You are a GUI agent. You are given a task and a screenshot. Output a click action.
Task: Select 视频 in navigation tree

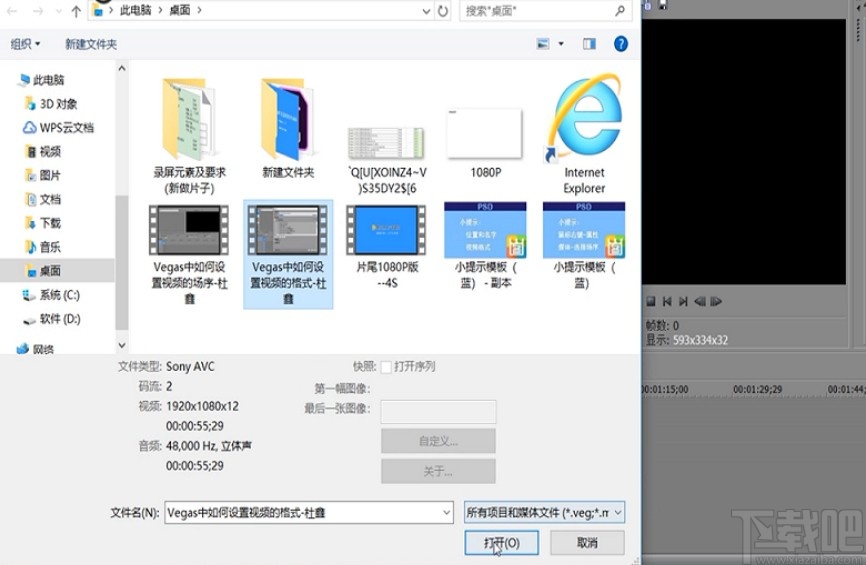coord(43,151)
